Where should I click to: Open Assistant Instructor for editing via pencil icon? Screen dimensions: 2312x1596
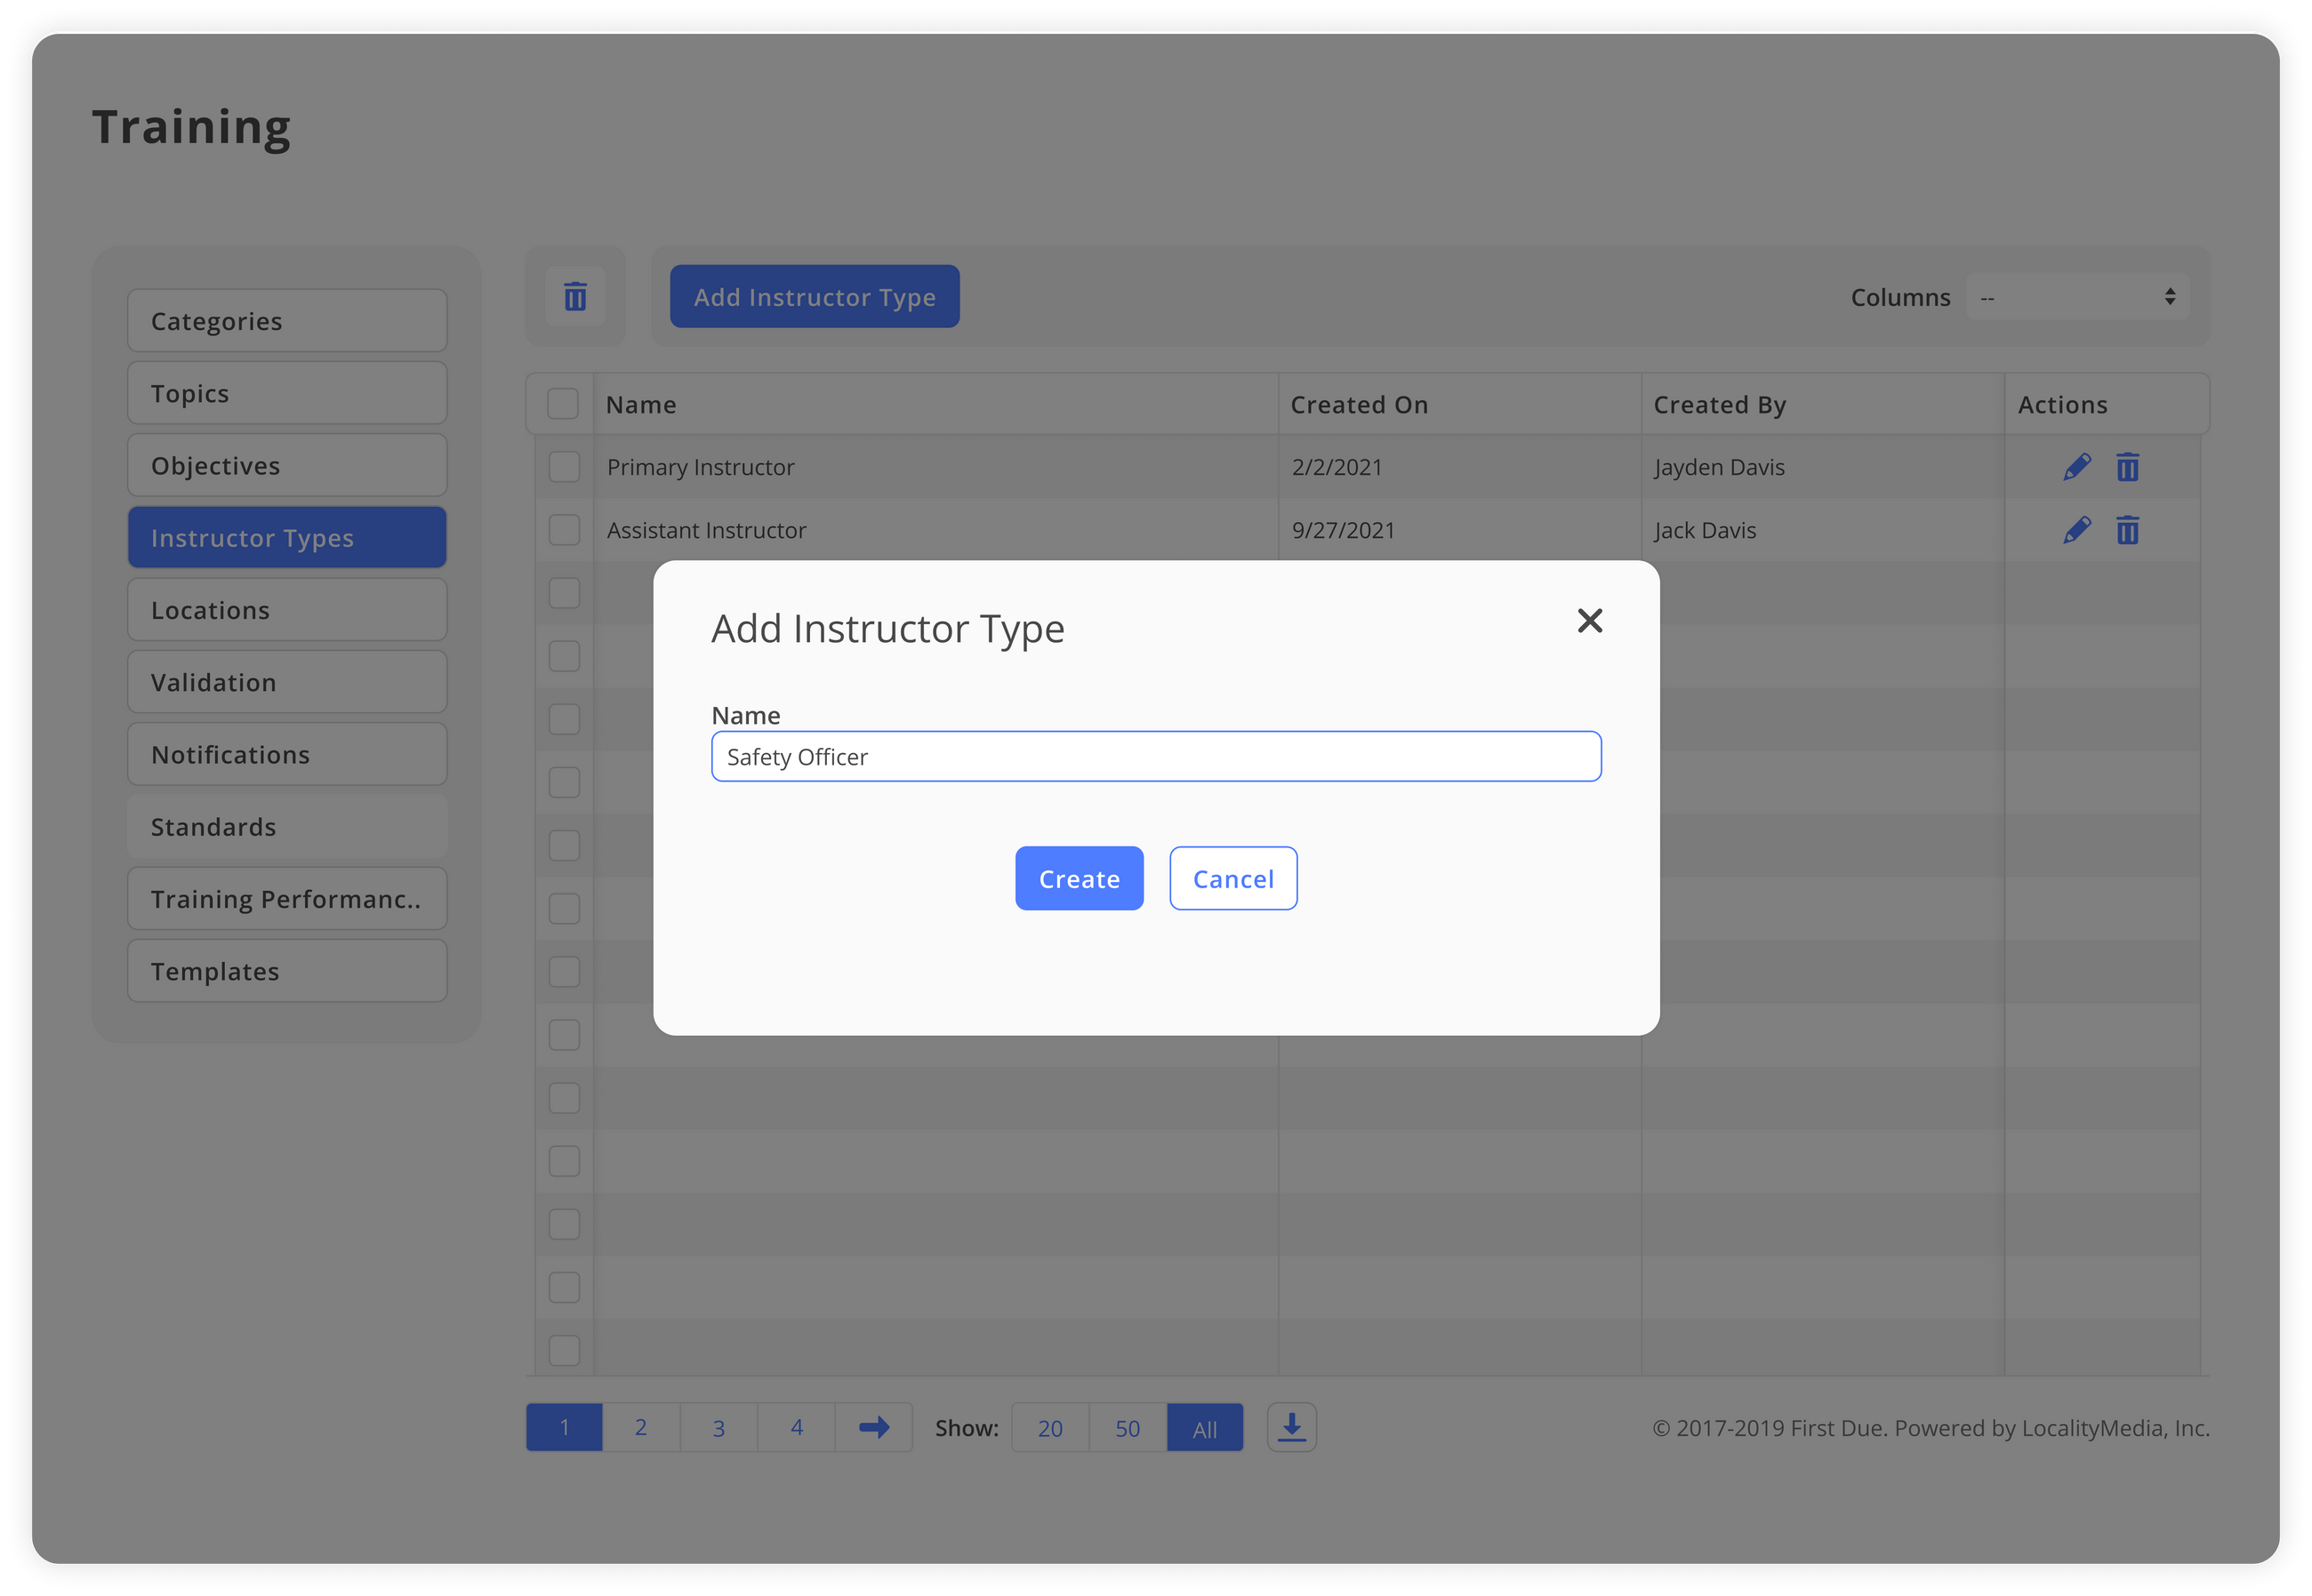click(2076, 530)
